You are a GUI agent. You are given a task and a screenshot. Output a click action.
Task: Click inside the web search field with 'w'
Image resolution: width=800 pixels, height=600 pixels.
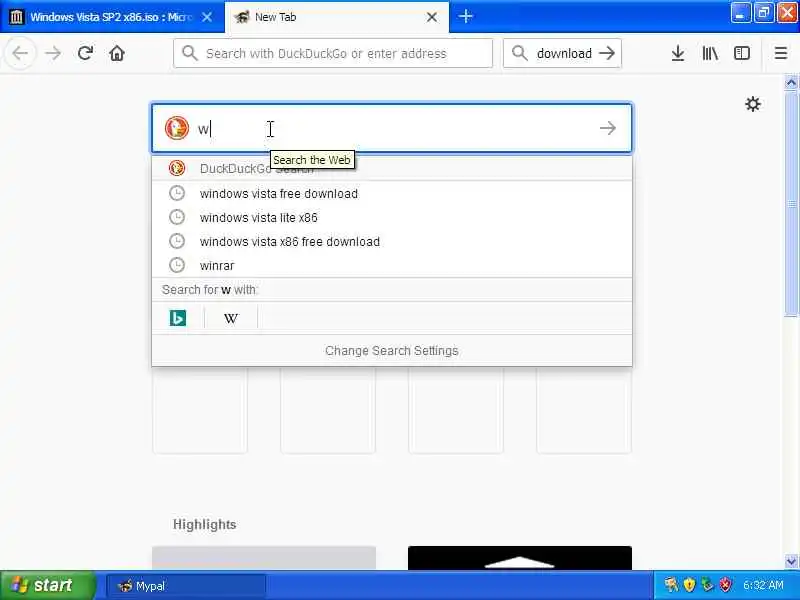click(392, 128)
